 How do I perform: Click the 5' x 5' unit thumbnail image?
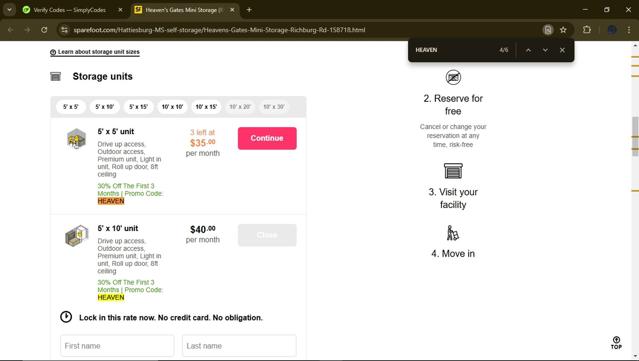point(76,139)
